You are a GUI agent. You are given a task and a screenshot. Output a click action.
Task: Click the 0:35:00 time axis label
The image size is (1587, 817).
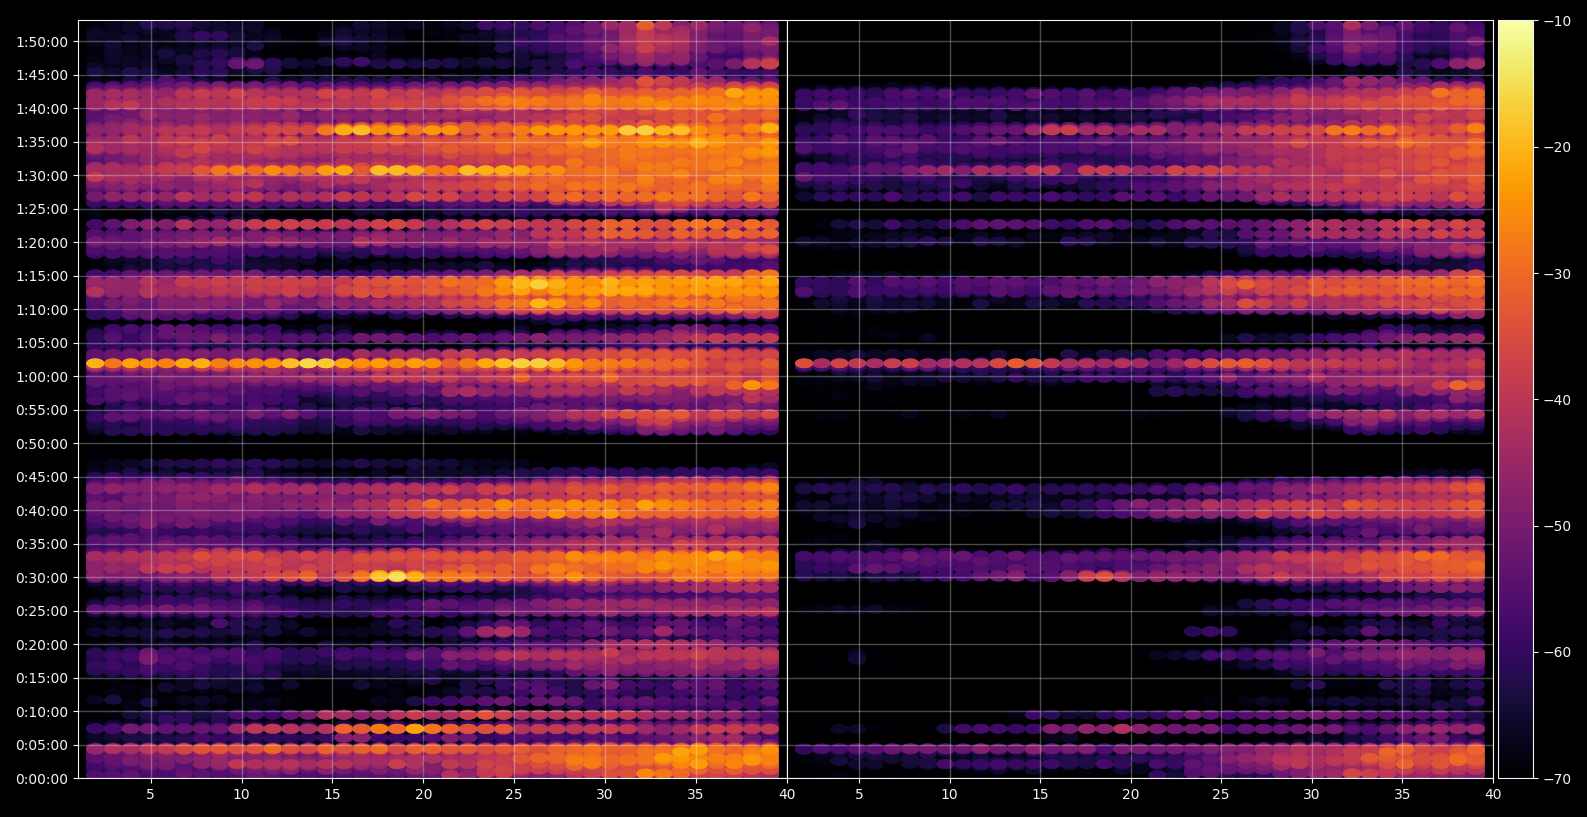point(42,544)
